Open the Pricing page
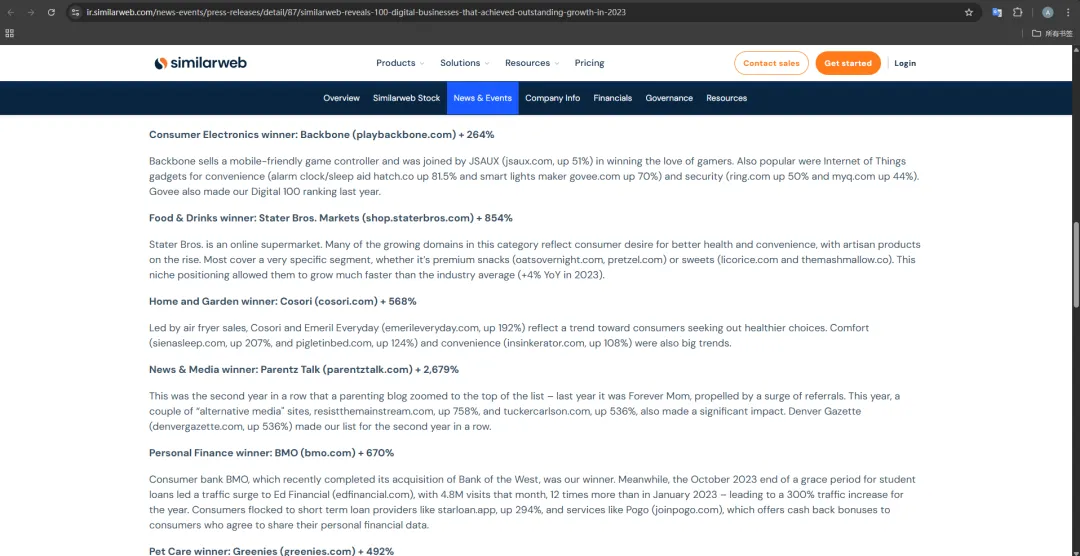The image size is (1080, 556). (589, 63)
